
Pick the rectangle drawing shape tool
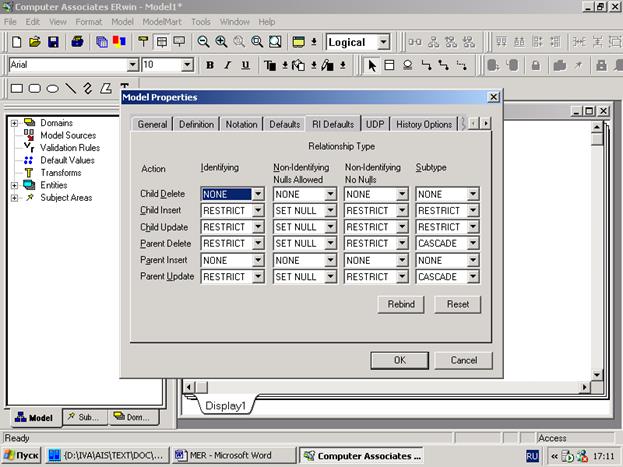coord(18,89)
